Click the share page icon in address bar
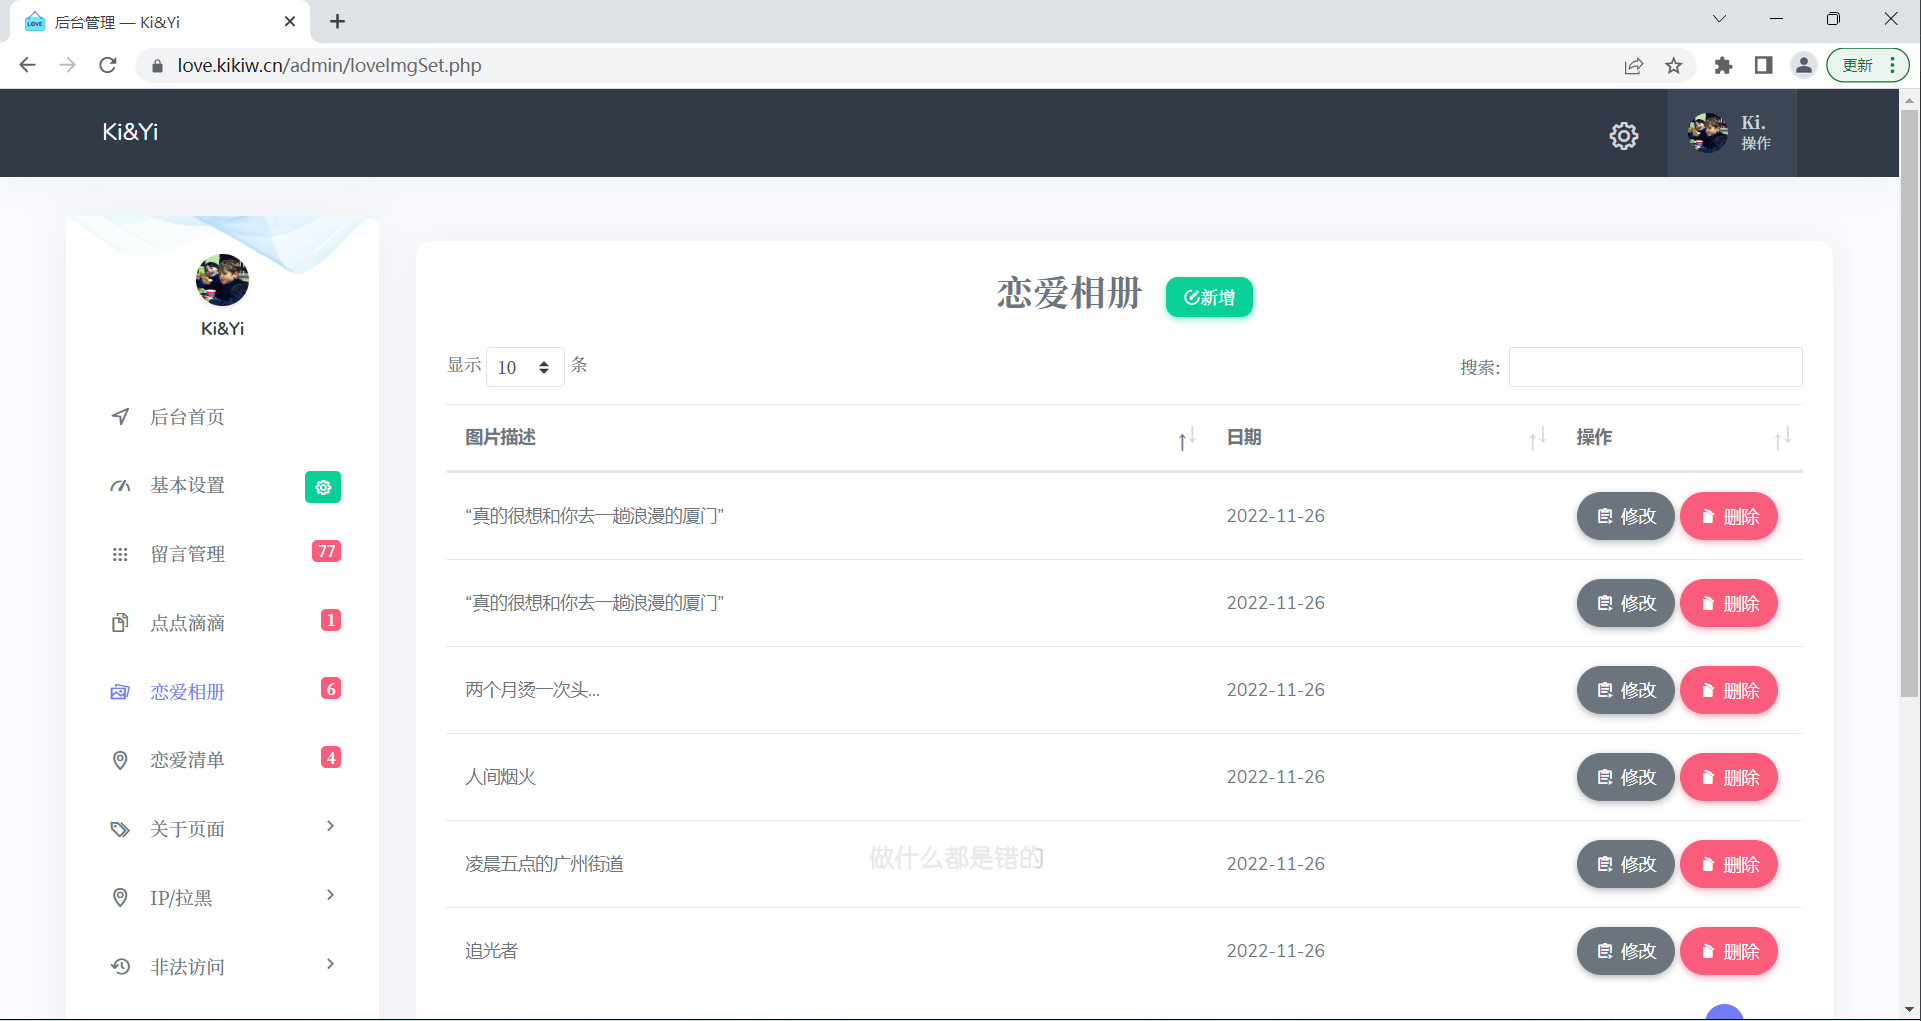Image resolution: width=1921 pixels, height=1021 pixels. 1633,66
